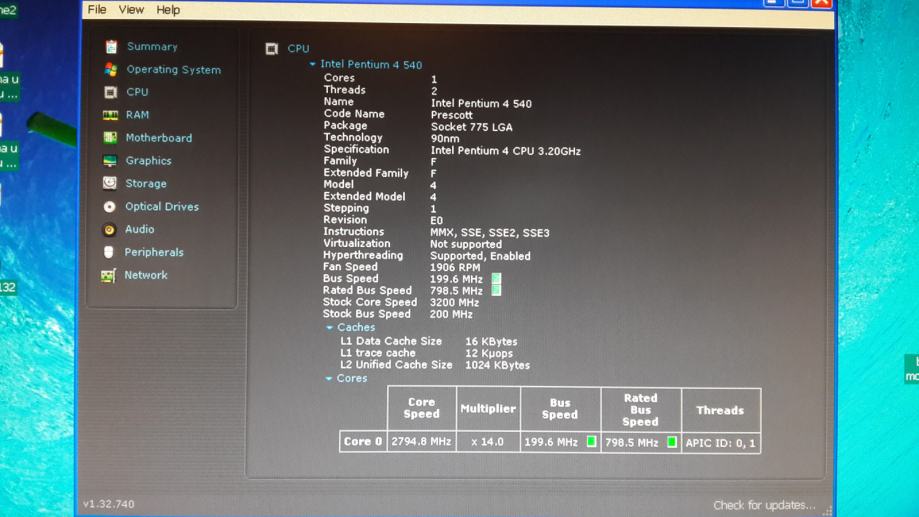This screenshot has width=919, height=517.
Task: Close the window with the red X button
Action: pyautogui.click(x=822, y=3)
